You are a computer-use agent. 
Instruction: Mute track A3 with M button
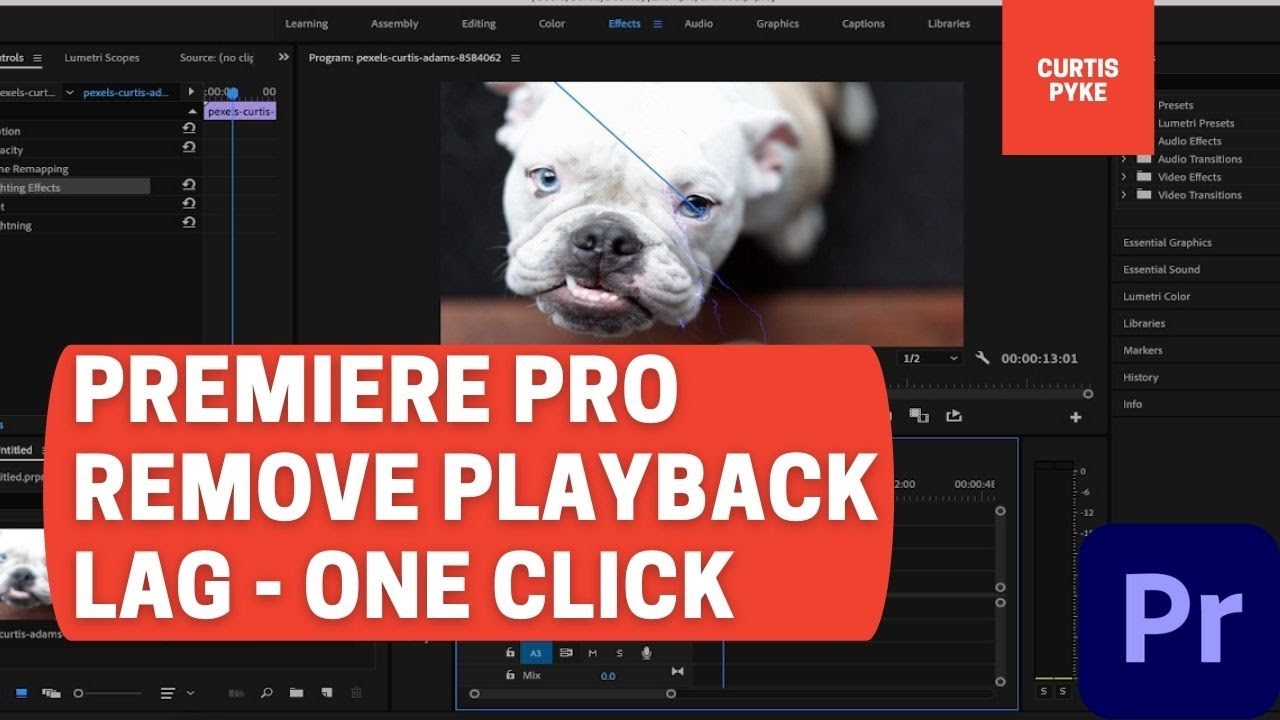pyautogui.click(x=592, y=653)
